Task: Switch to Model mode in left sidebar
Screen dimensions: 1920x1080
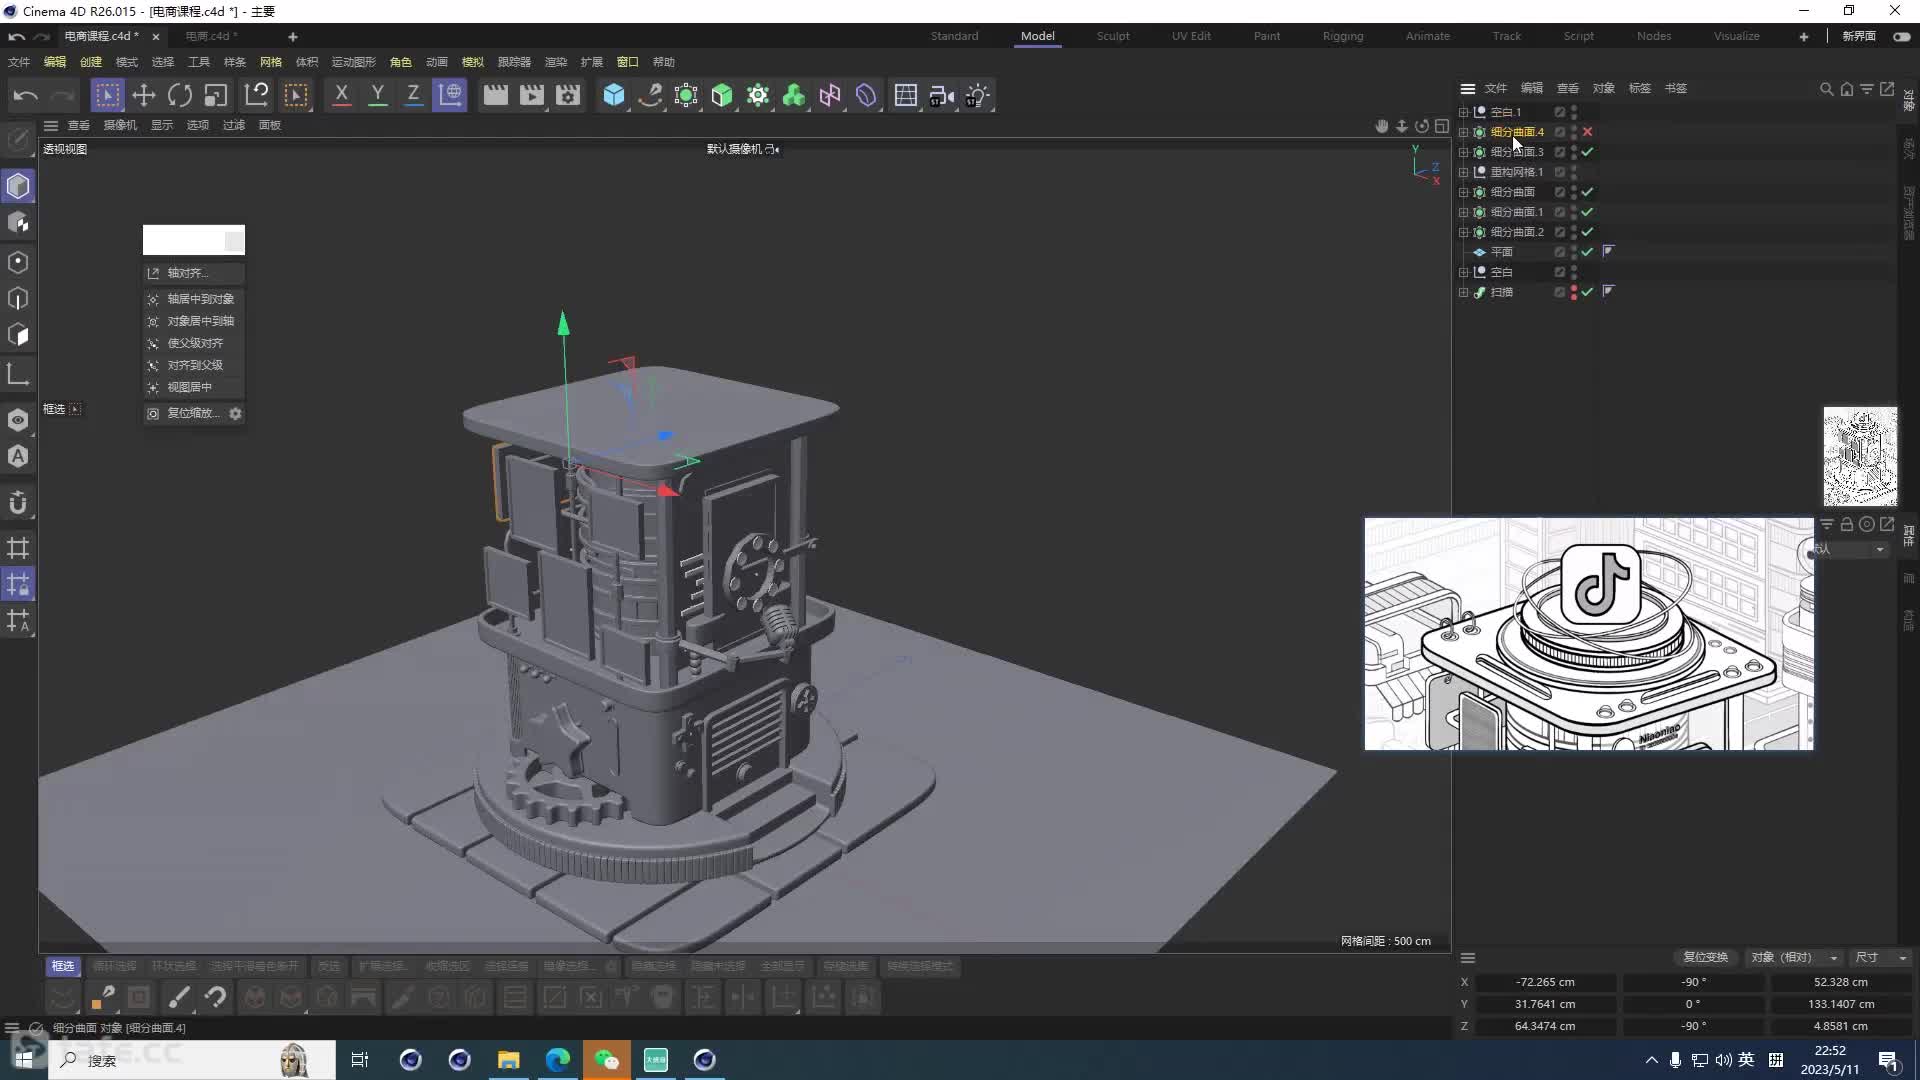Action: point(18,186)
